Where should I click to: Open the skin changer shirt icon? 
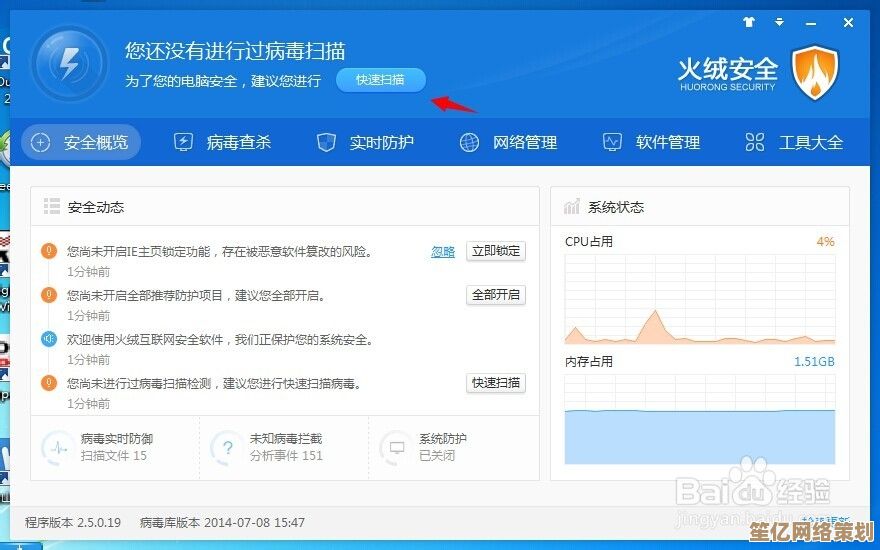[x=749, y=22]
